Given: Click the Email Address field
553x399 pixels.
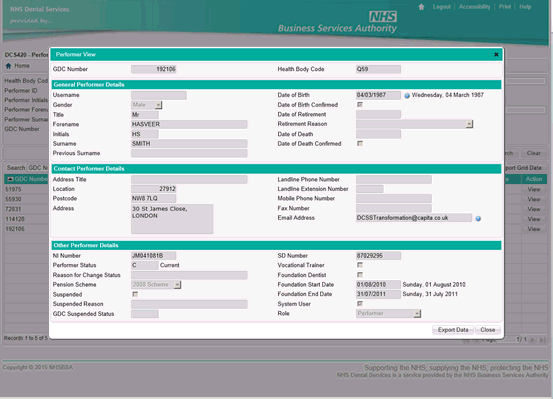Looking at the screenshot, I should tap(414, 218).
